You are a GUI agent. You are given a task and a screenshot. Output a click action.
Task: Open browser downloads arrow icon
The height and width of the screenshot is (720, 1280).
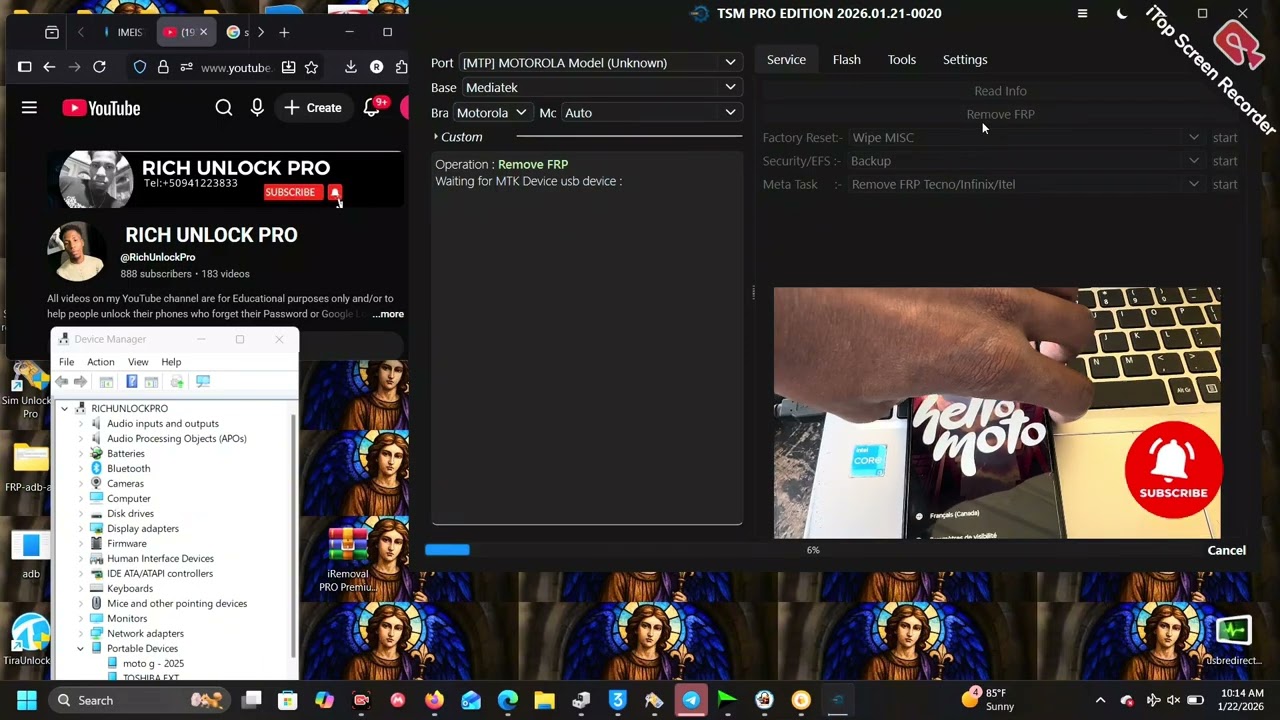click(x=350, y=67)
